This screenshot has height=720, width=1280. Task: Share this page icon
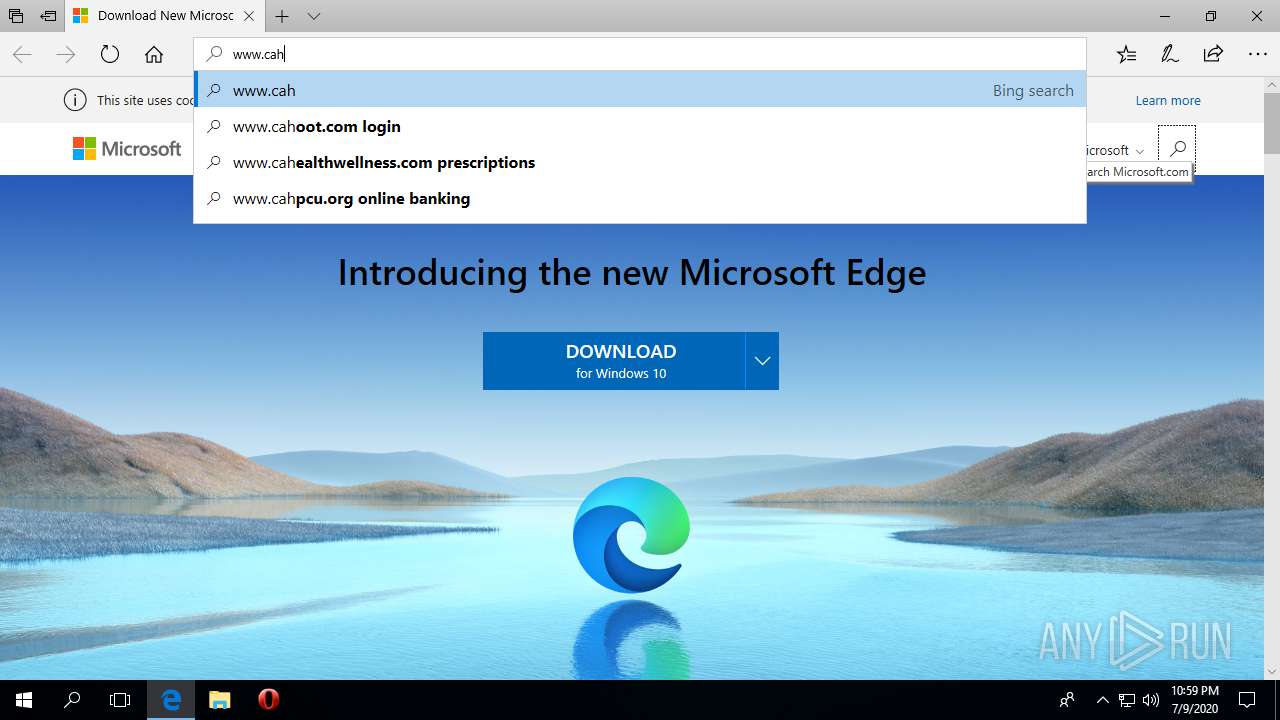1213,55
